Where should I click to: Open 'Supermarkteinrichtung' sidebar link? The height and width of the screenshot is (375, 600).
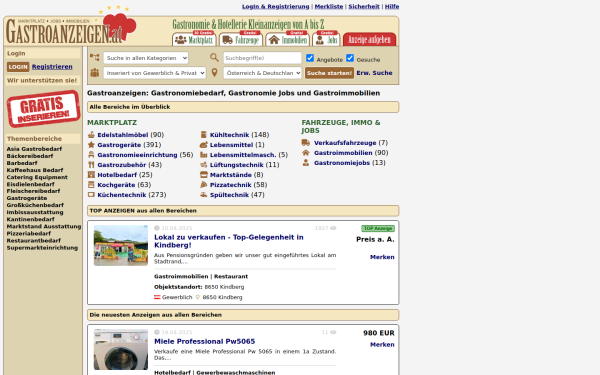coord(42,248)
